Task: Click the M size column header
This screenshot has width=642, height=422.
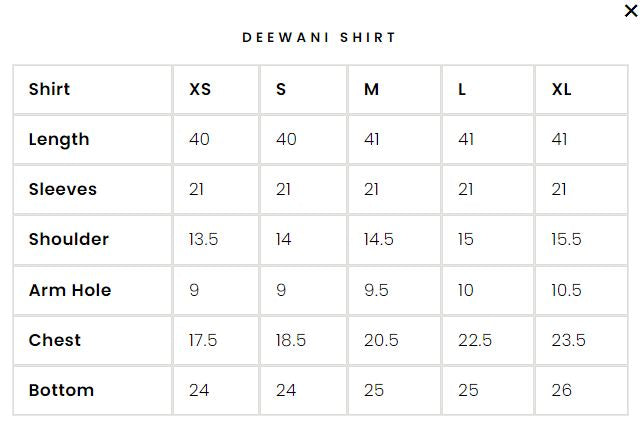Action: pyautogui.click(x=371, y=89)
